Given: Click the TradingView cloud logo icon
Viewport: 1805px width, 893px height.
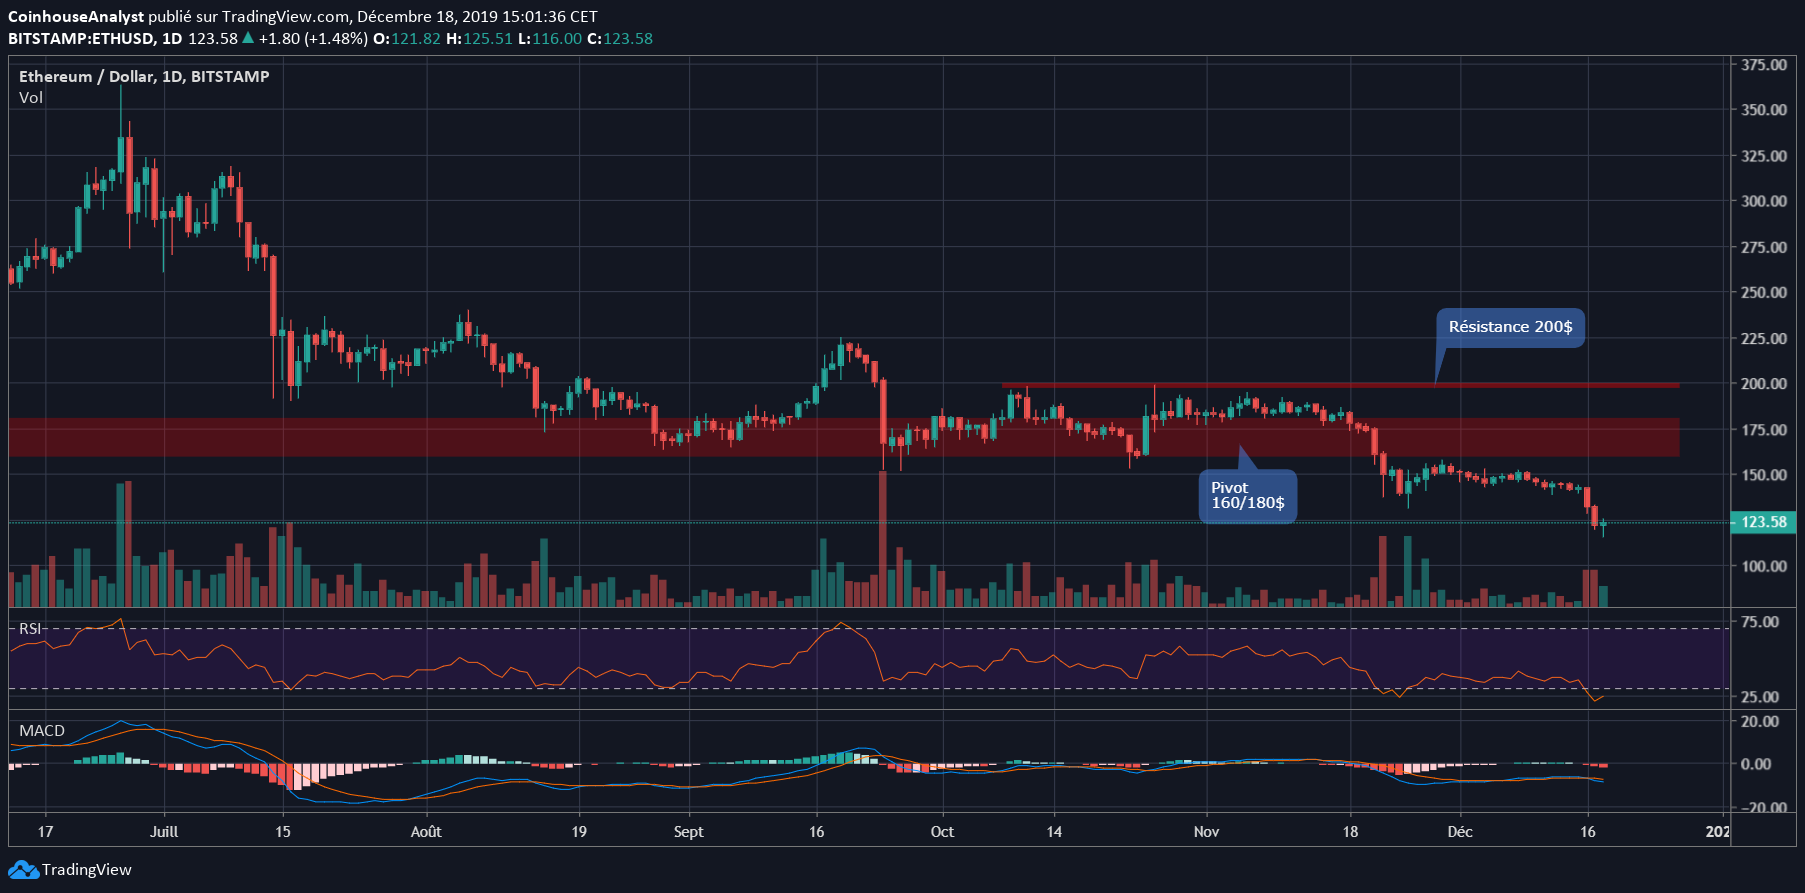Looking at the screenshot, I should pos(24,870).
